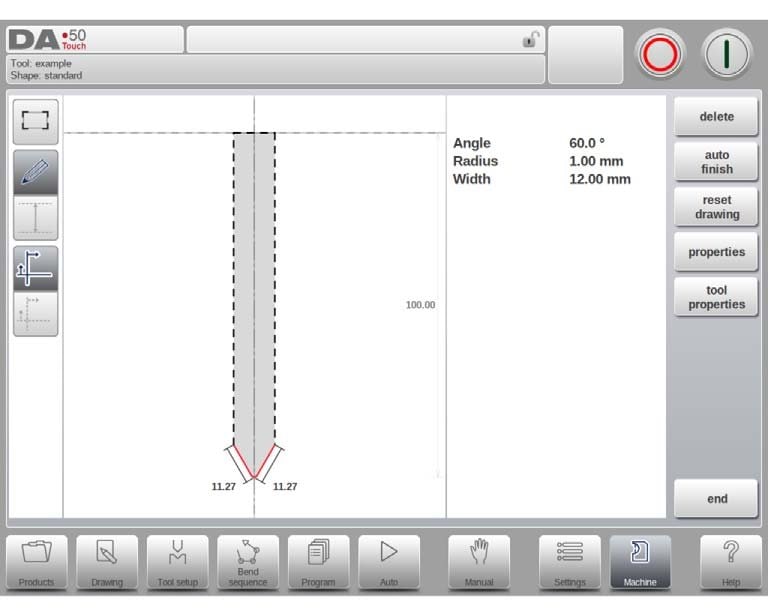Open the Products navigation tab
The height and width of the screenshot is (615, 768).
[x=37, y=562]
